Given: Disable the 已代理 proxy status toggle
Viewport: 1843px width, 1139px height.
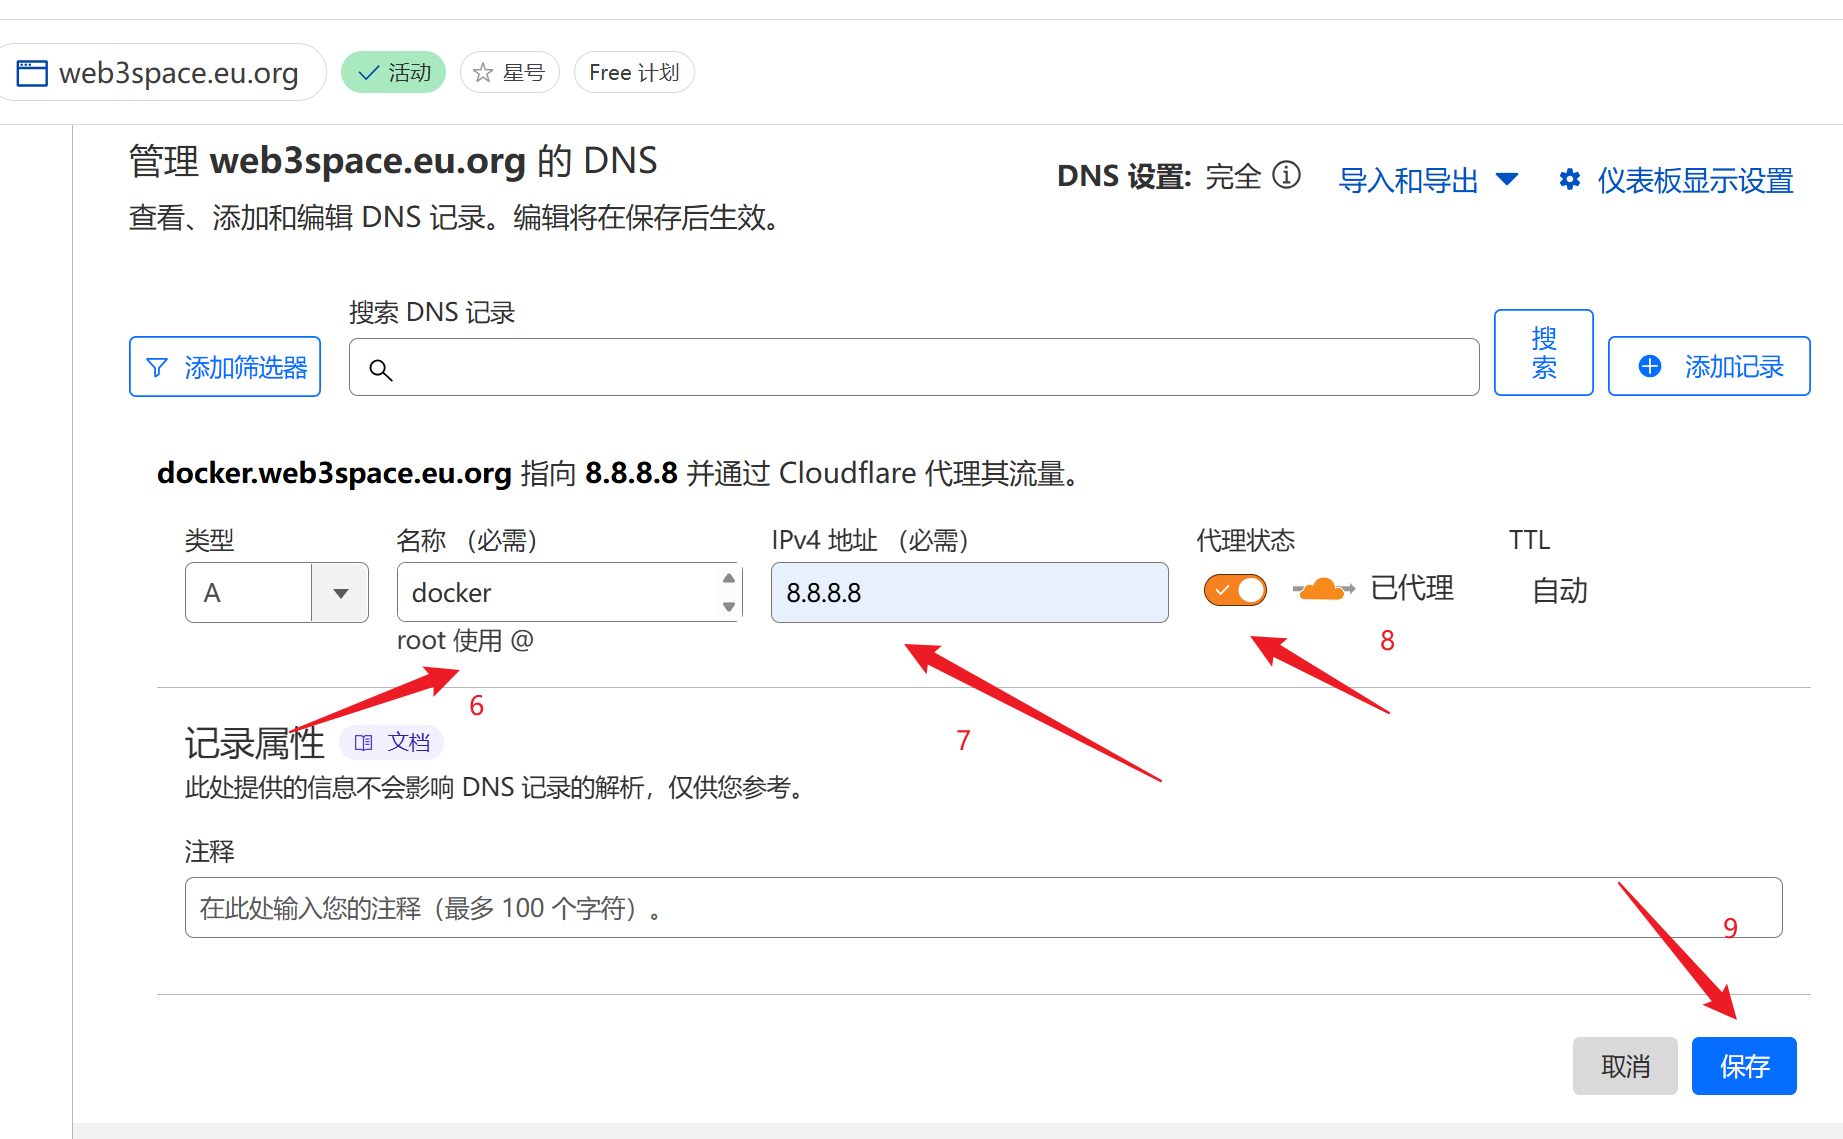Looking at the screenshot, I should coord(1235,589).
